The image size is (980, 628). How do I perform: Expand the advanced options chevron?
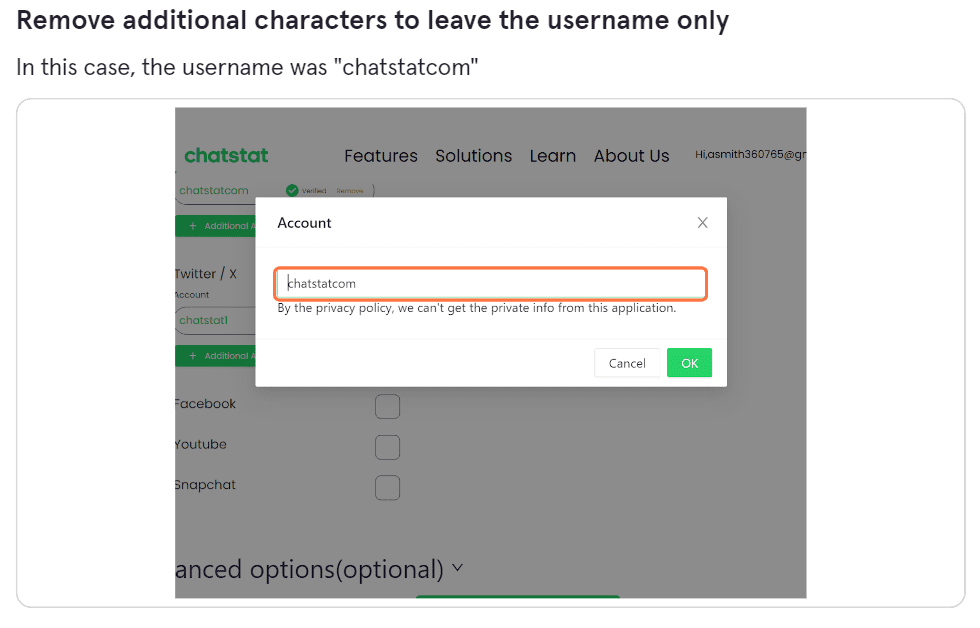pyautogui.click(x=458, y=568)
